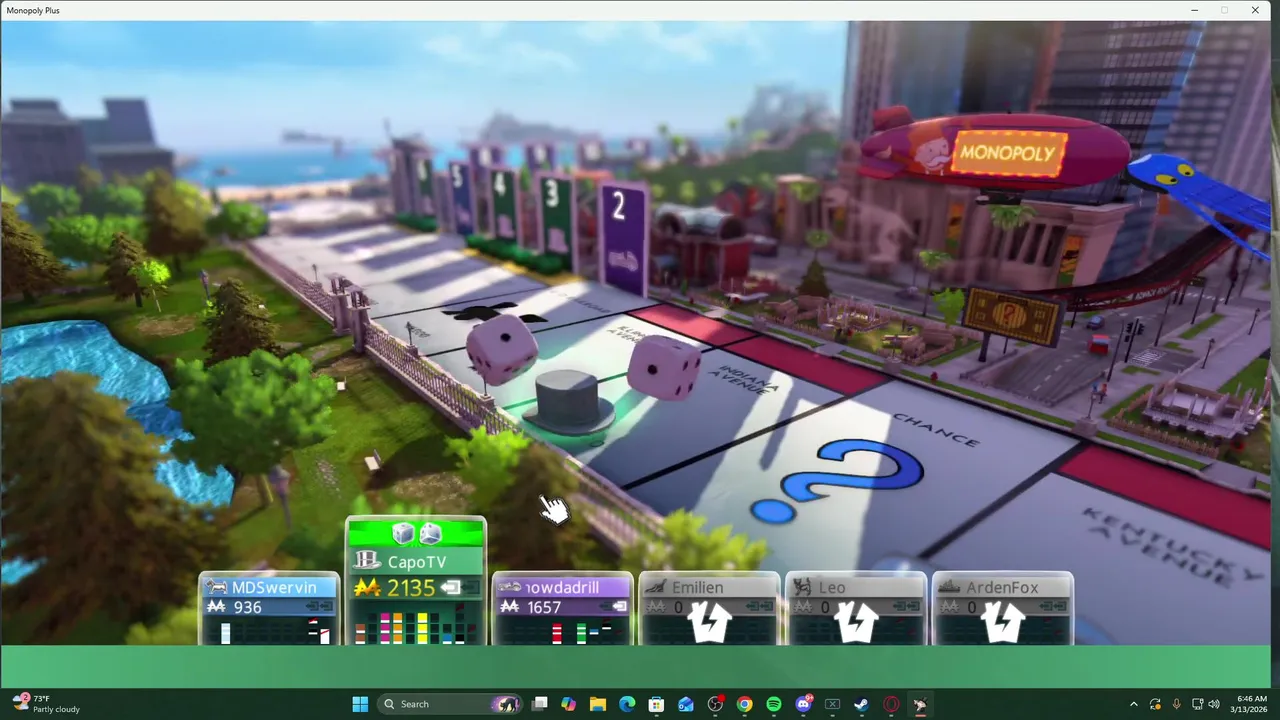Open Steam from the taskbar

861,704
